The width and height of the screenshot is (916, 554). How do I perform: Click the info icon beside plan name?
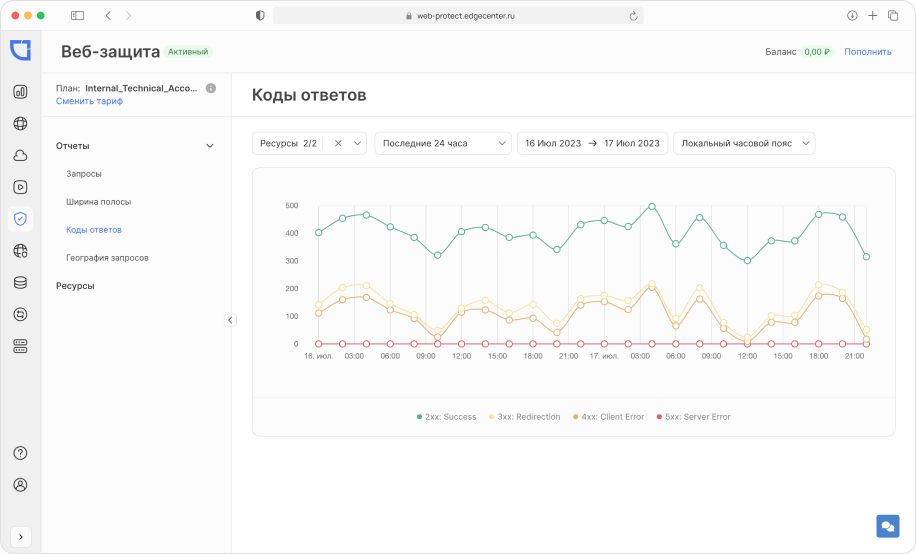pyautogui.click(x=211, y=88)
